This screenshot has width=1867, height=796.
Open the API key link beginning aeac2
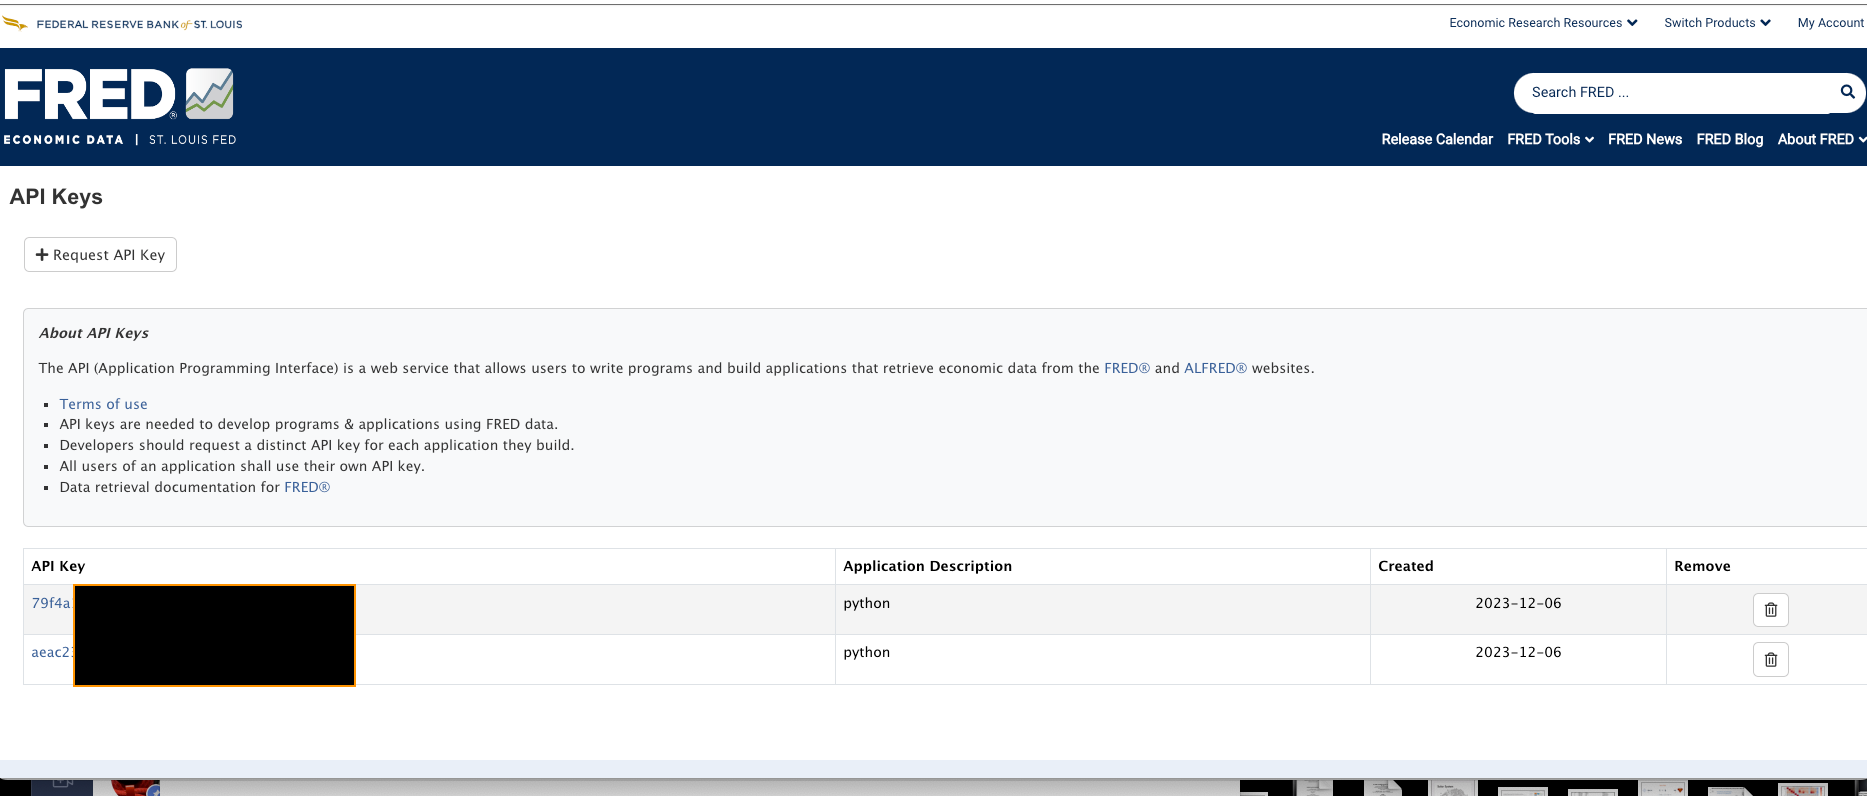pyautogui.click(x=52, y=652)
